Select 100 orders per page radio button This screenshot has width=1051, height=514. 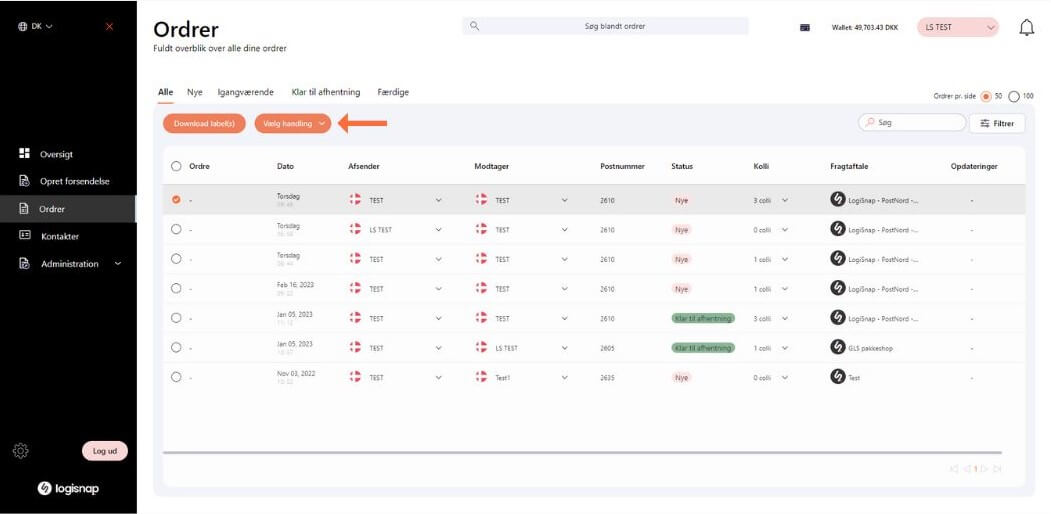click(x=1014, y=96)
